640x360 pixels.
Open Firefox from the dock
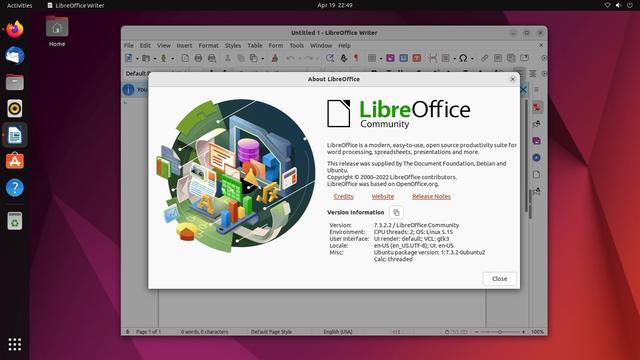pos(15,29)
